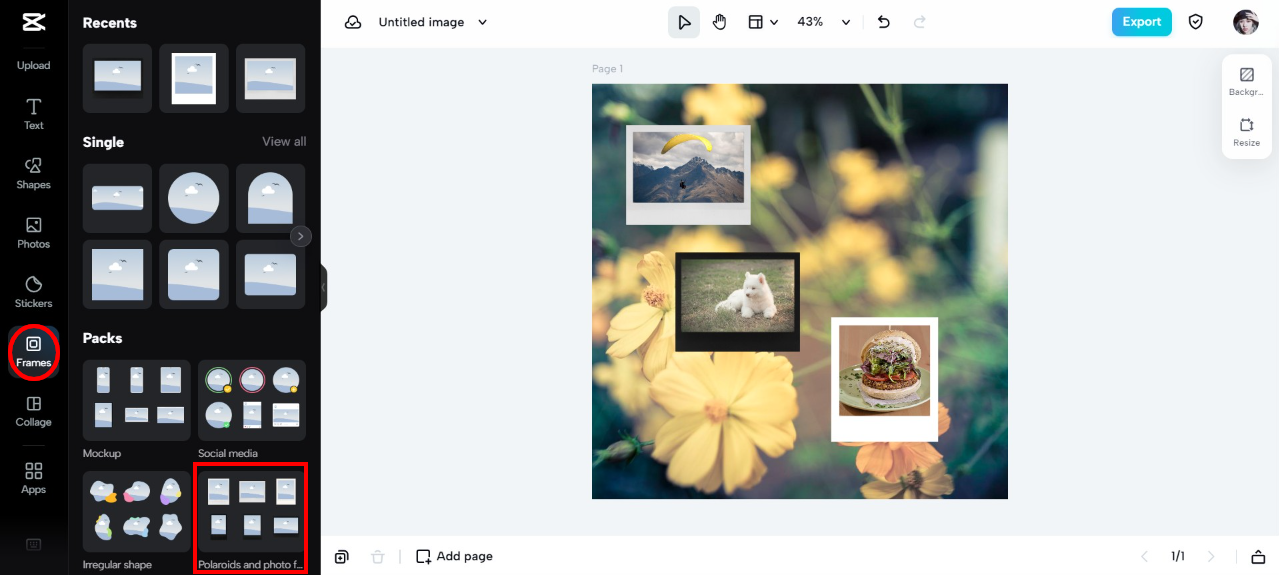Duplicate the page with copy icon
Viewport: 1279px width, 575px height.
click(342, 556)
